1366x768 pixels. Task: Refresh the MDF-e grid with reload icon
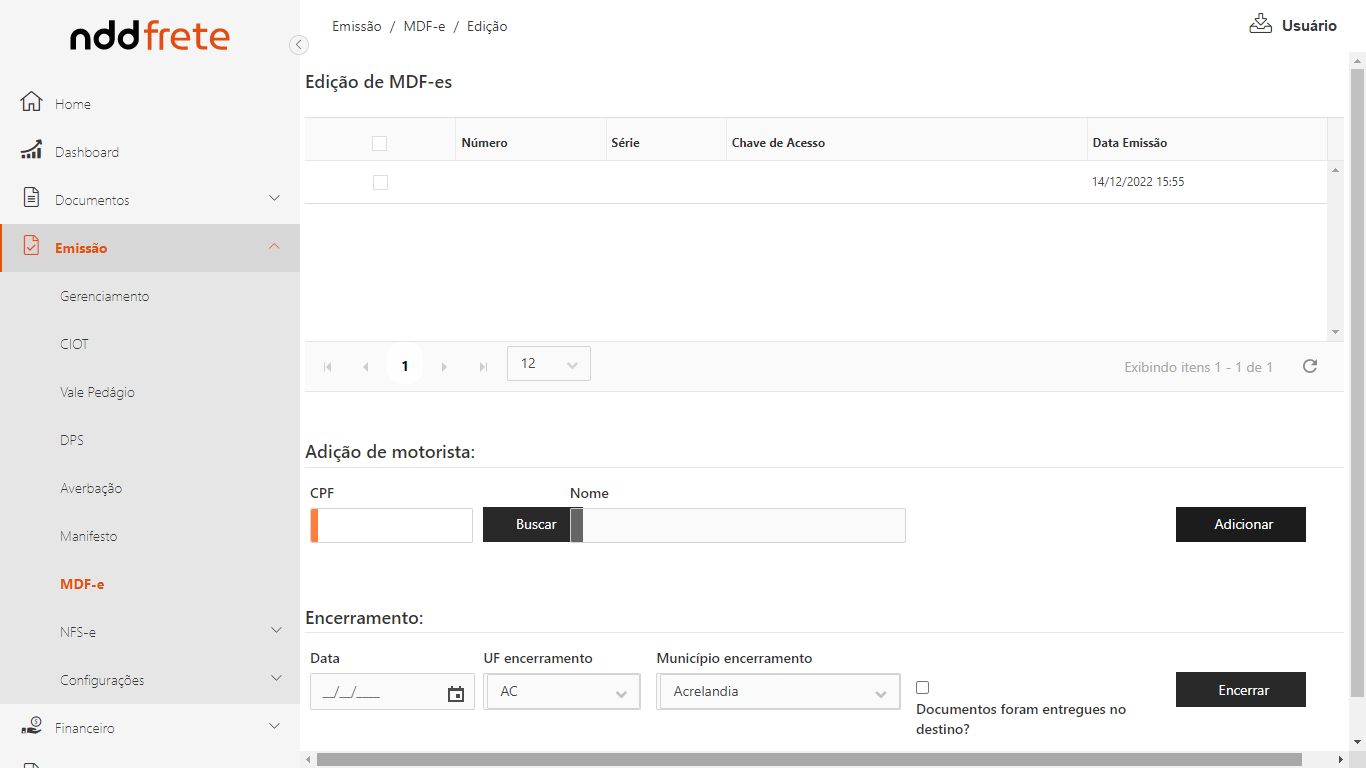[x=1309, y=366]
